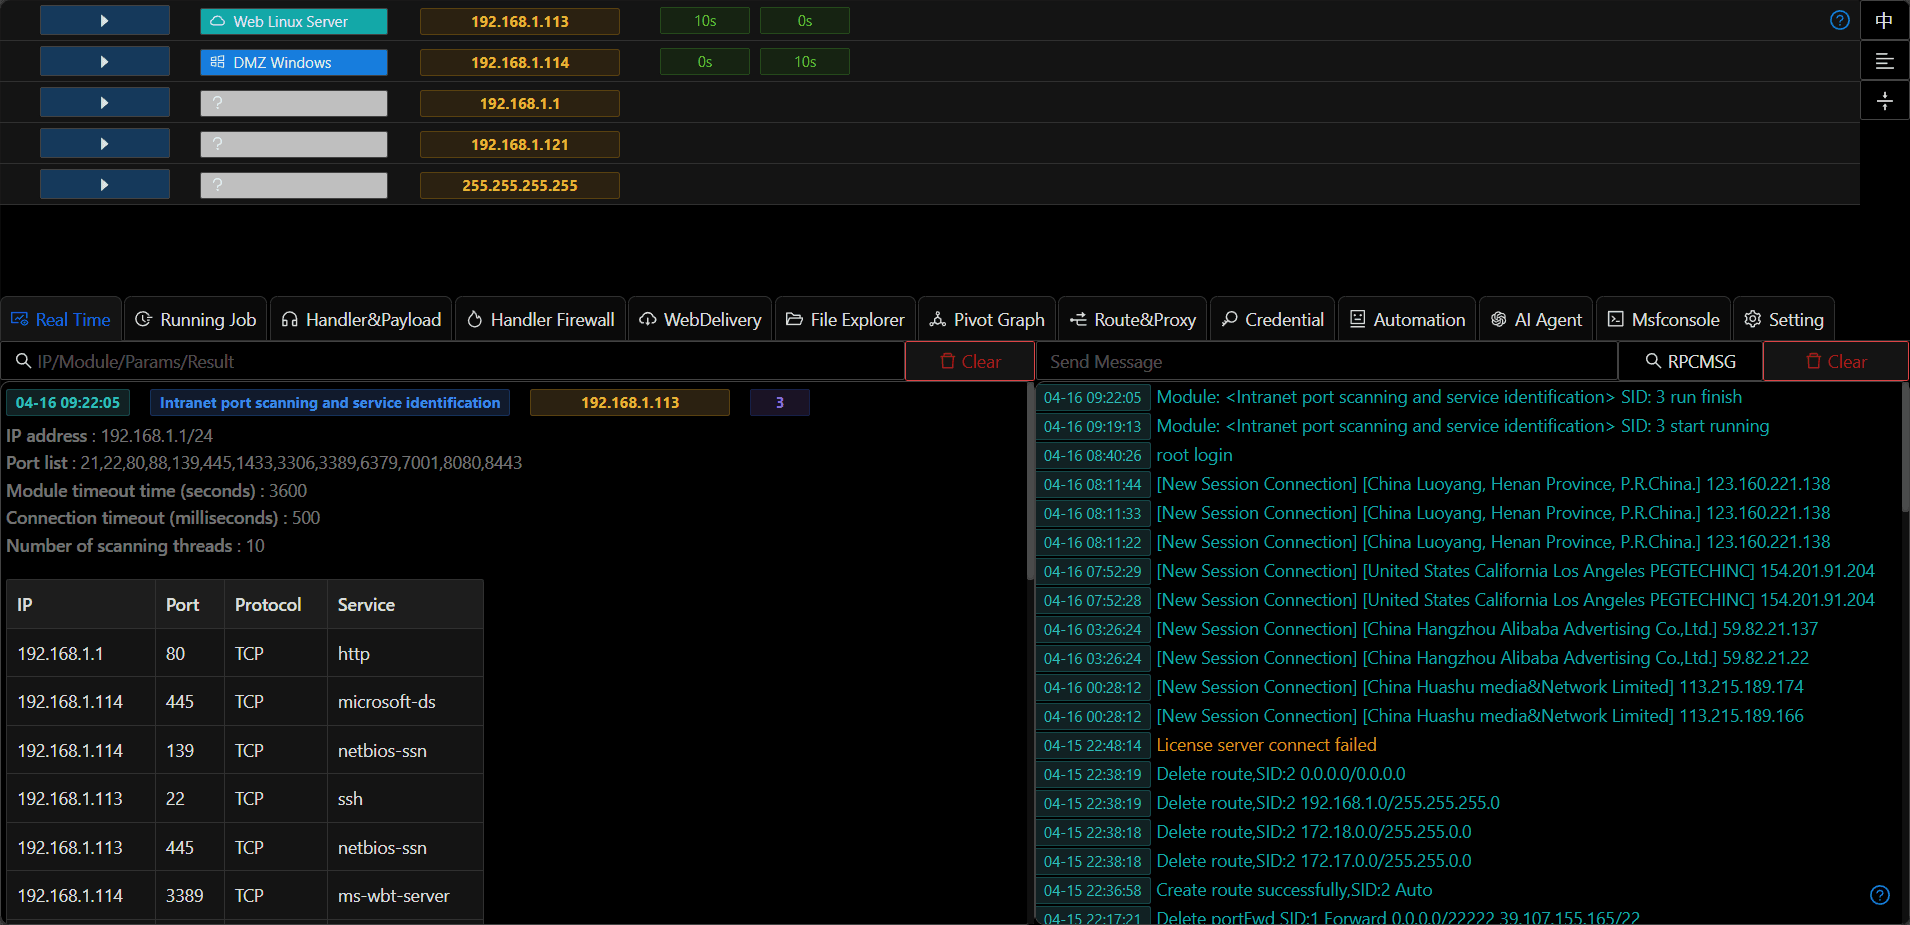
Task: Go to the Setting tab
Action: pos(1784,320)
